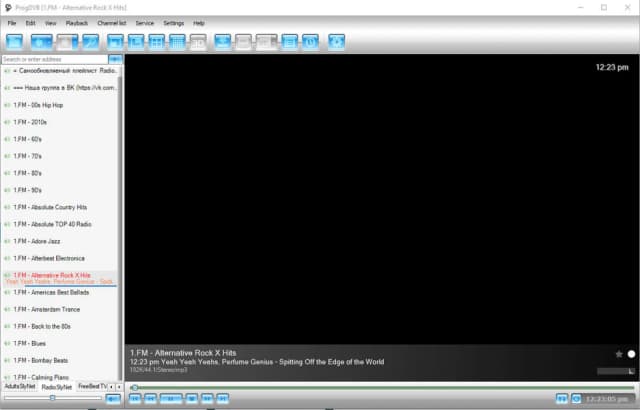The width and height of the screenshot is (640, 410).
Task: Click the greyed 3D toolbar icon
Action: (x=198, y=42)
